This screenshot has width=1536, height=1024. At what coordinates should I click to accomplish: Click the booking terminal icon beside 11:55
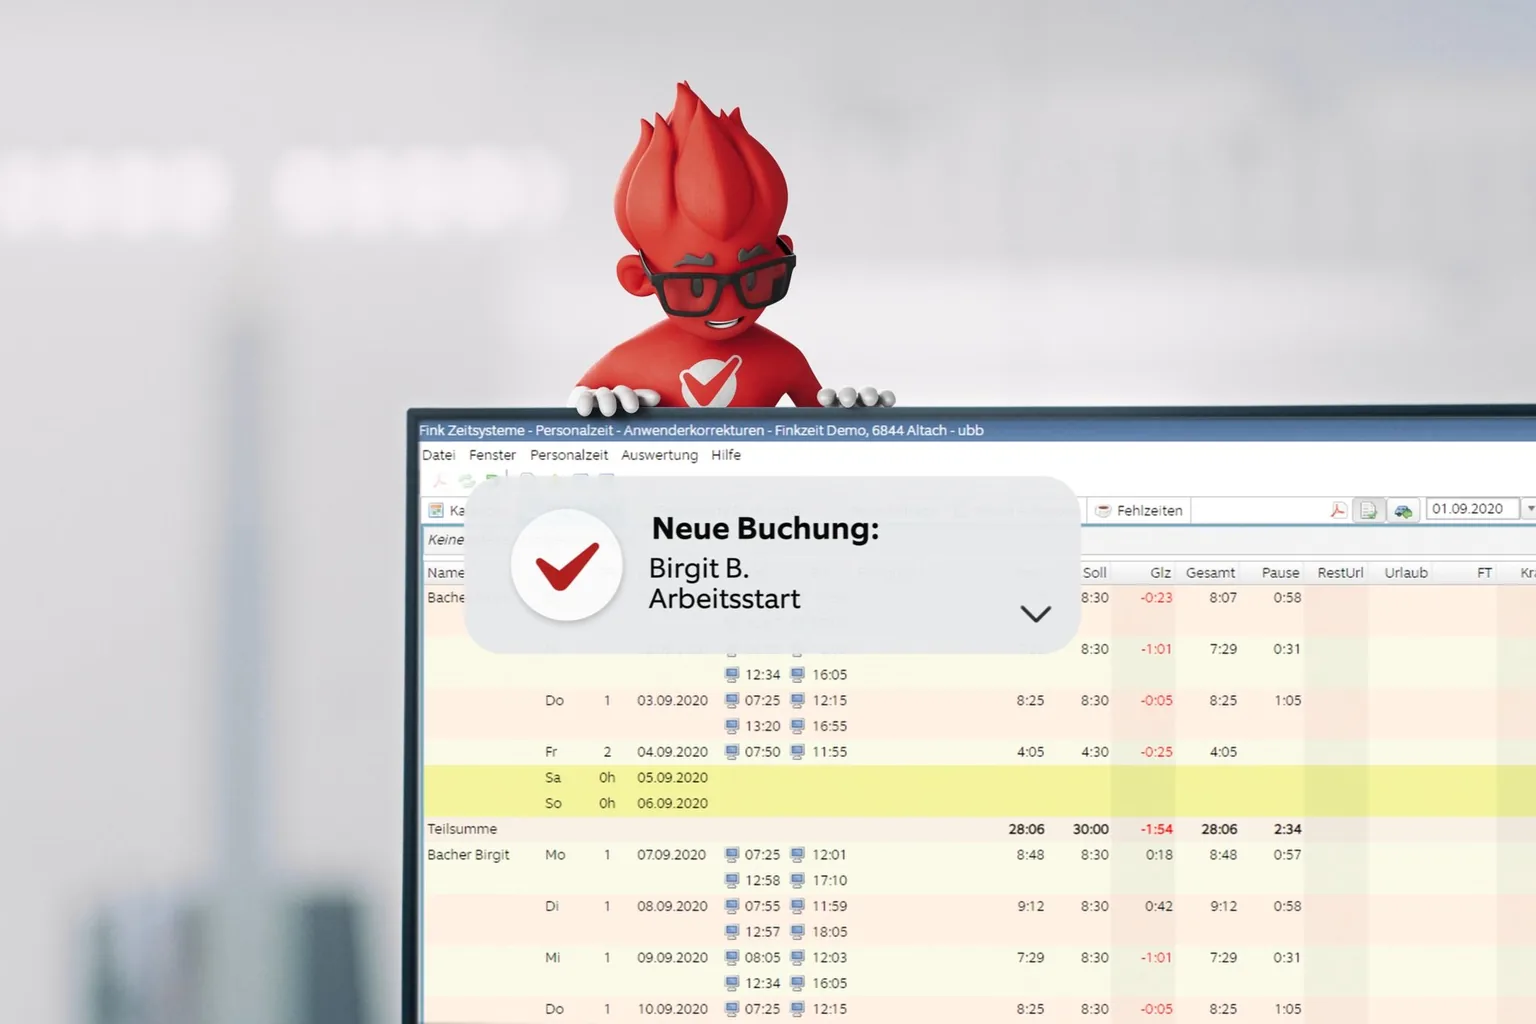click(x=797, y=752)
